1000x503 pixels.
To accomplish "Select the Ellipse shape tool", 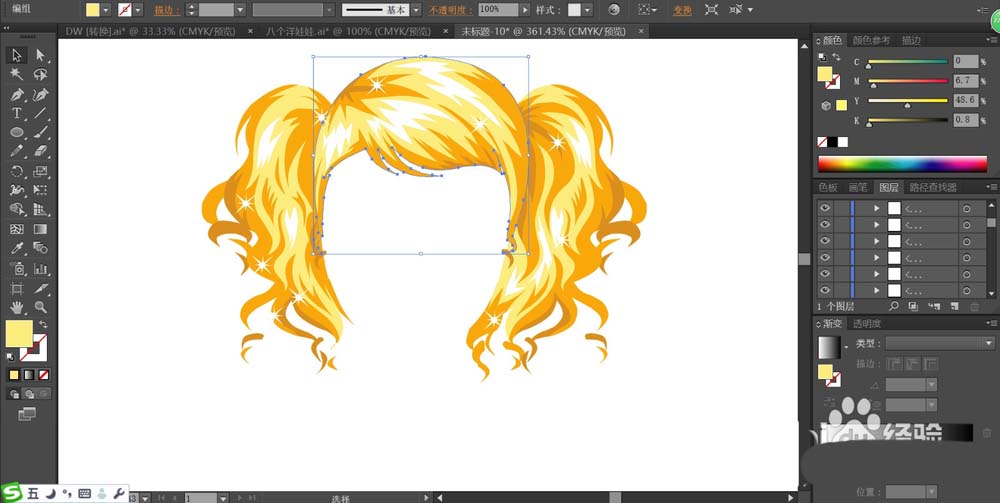I will point(17,133).
